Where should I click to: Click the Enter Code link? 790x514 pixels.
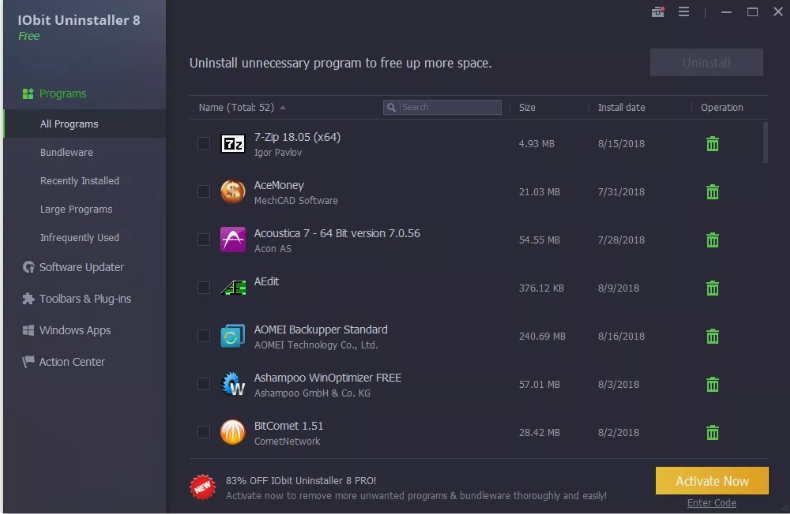click(711, 503)
